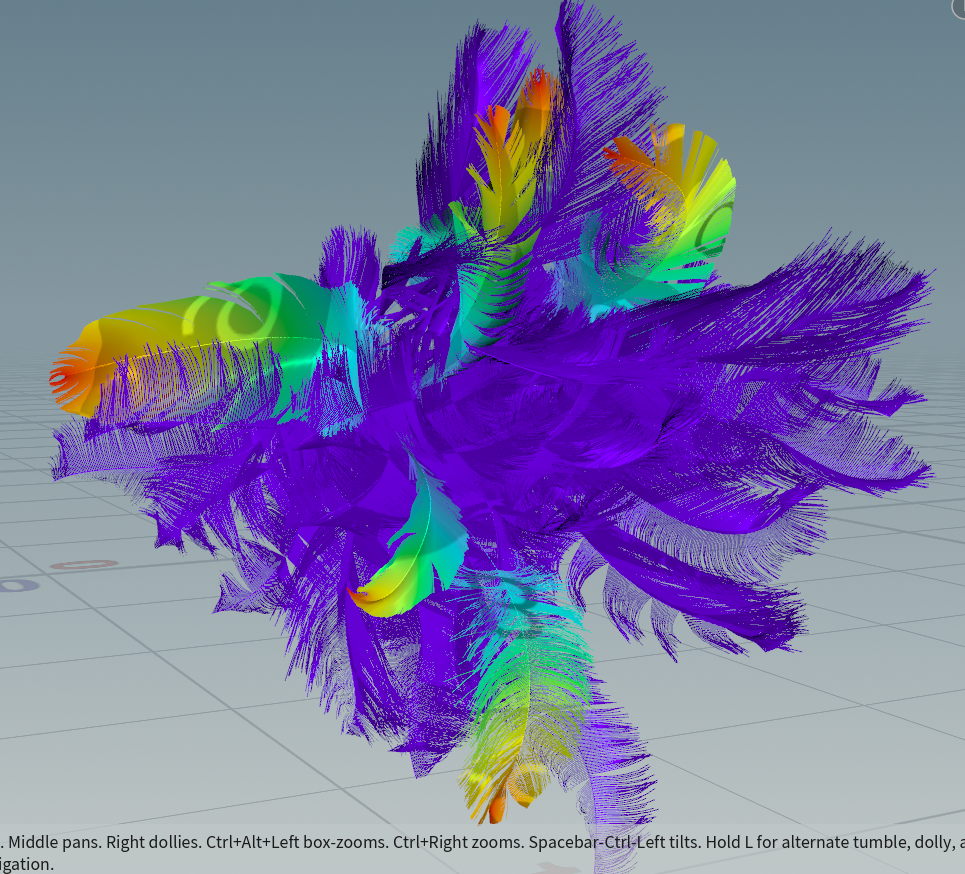Click the blue origin marker on the grid floor

tap(14, 585)
